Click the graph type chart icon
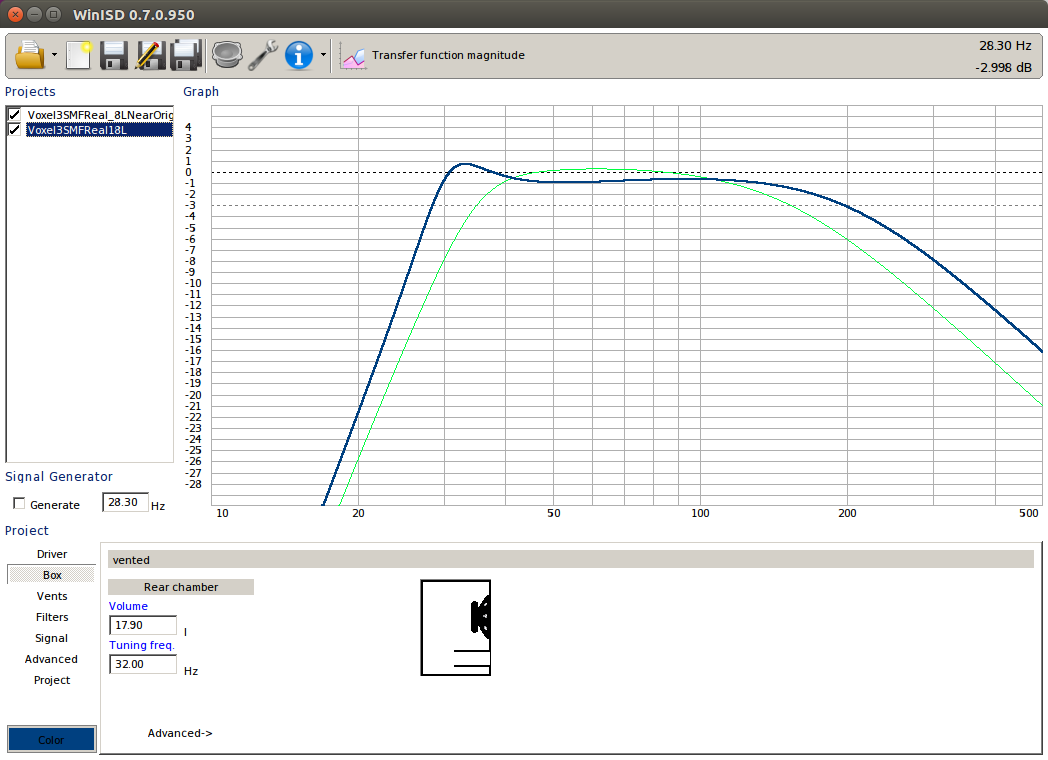 (x=353, y=55)
